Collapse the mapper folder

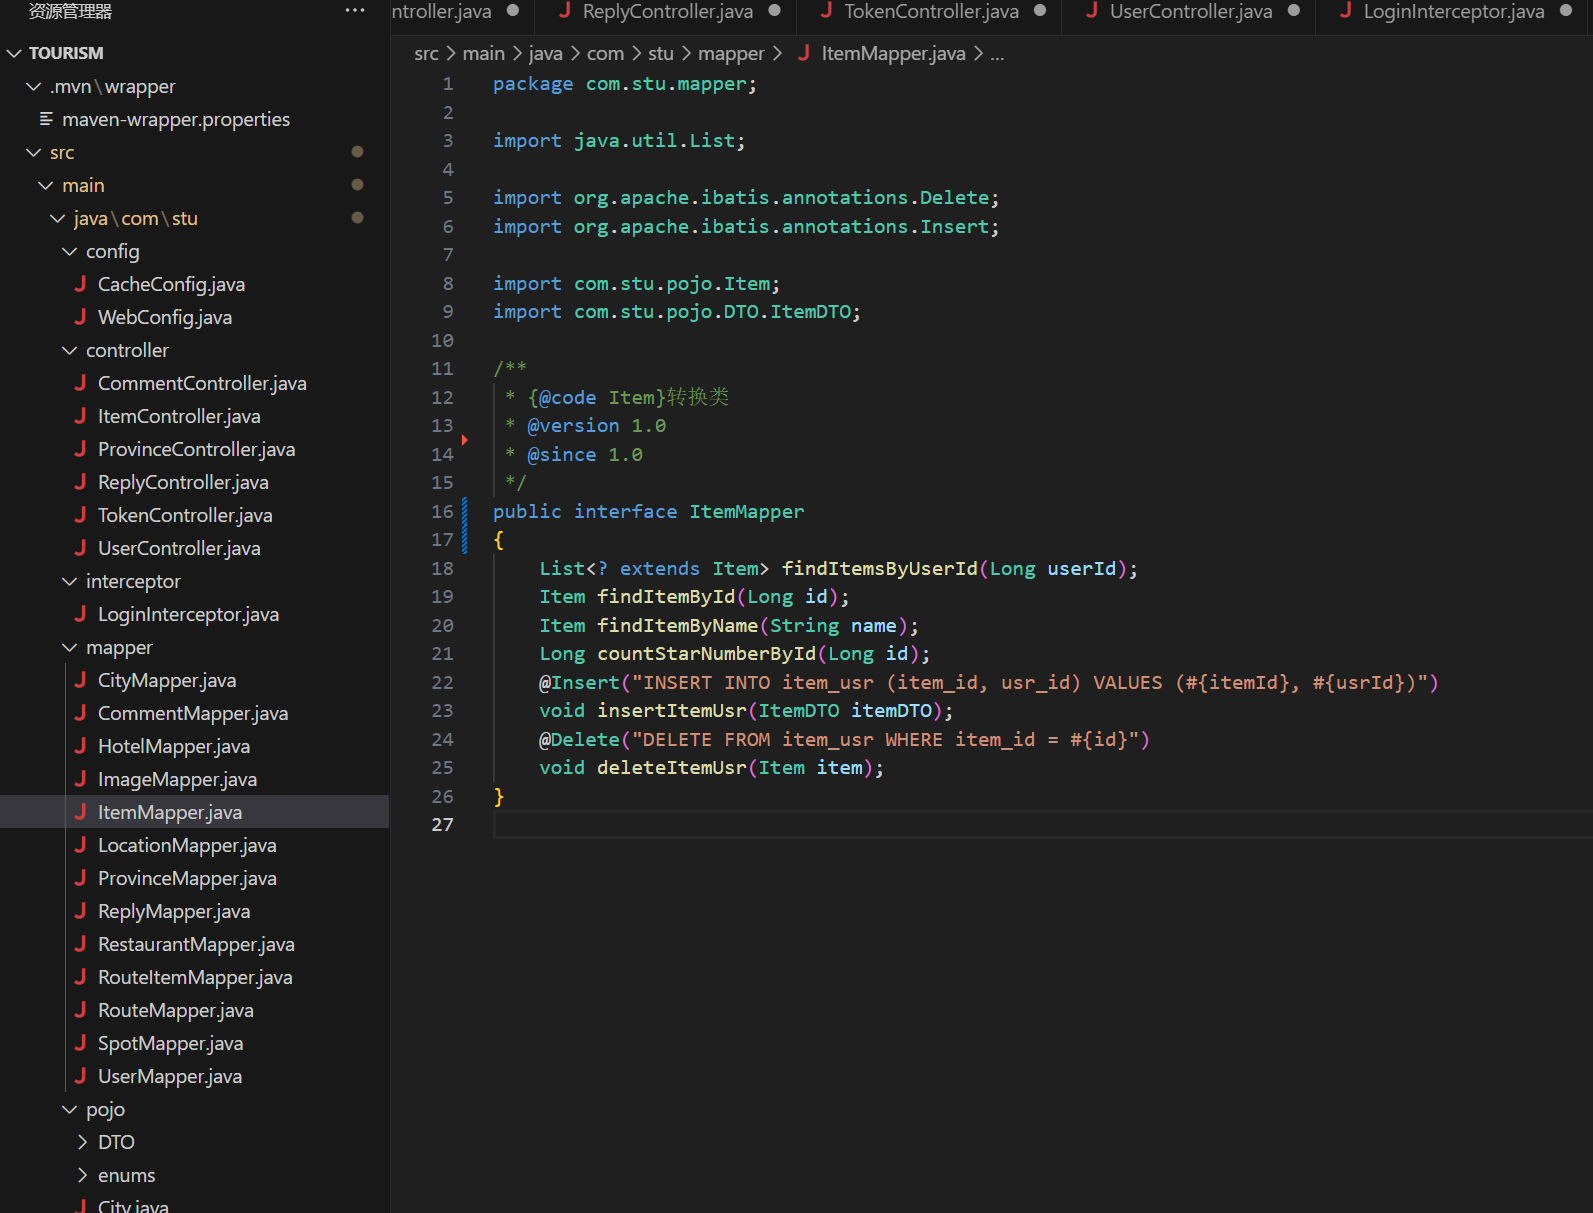[x=70, y=648]
